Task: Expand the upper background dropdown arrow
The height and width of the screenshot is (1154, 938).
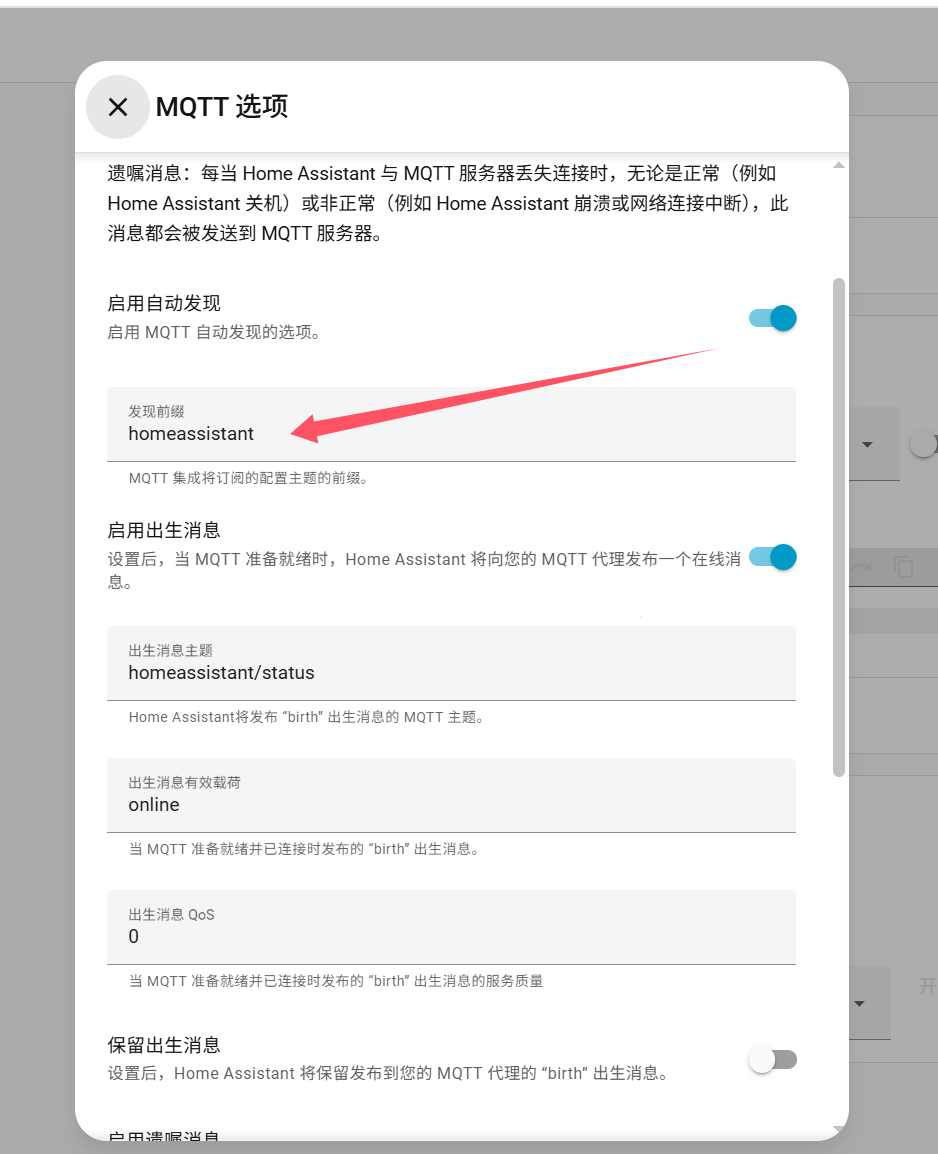Action: 867,444
